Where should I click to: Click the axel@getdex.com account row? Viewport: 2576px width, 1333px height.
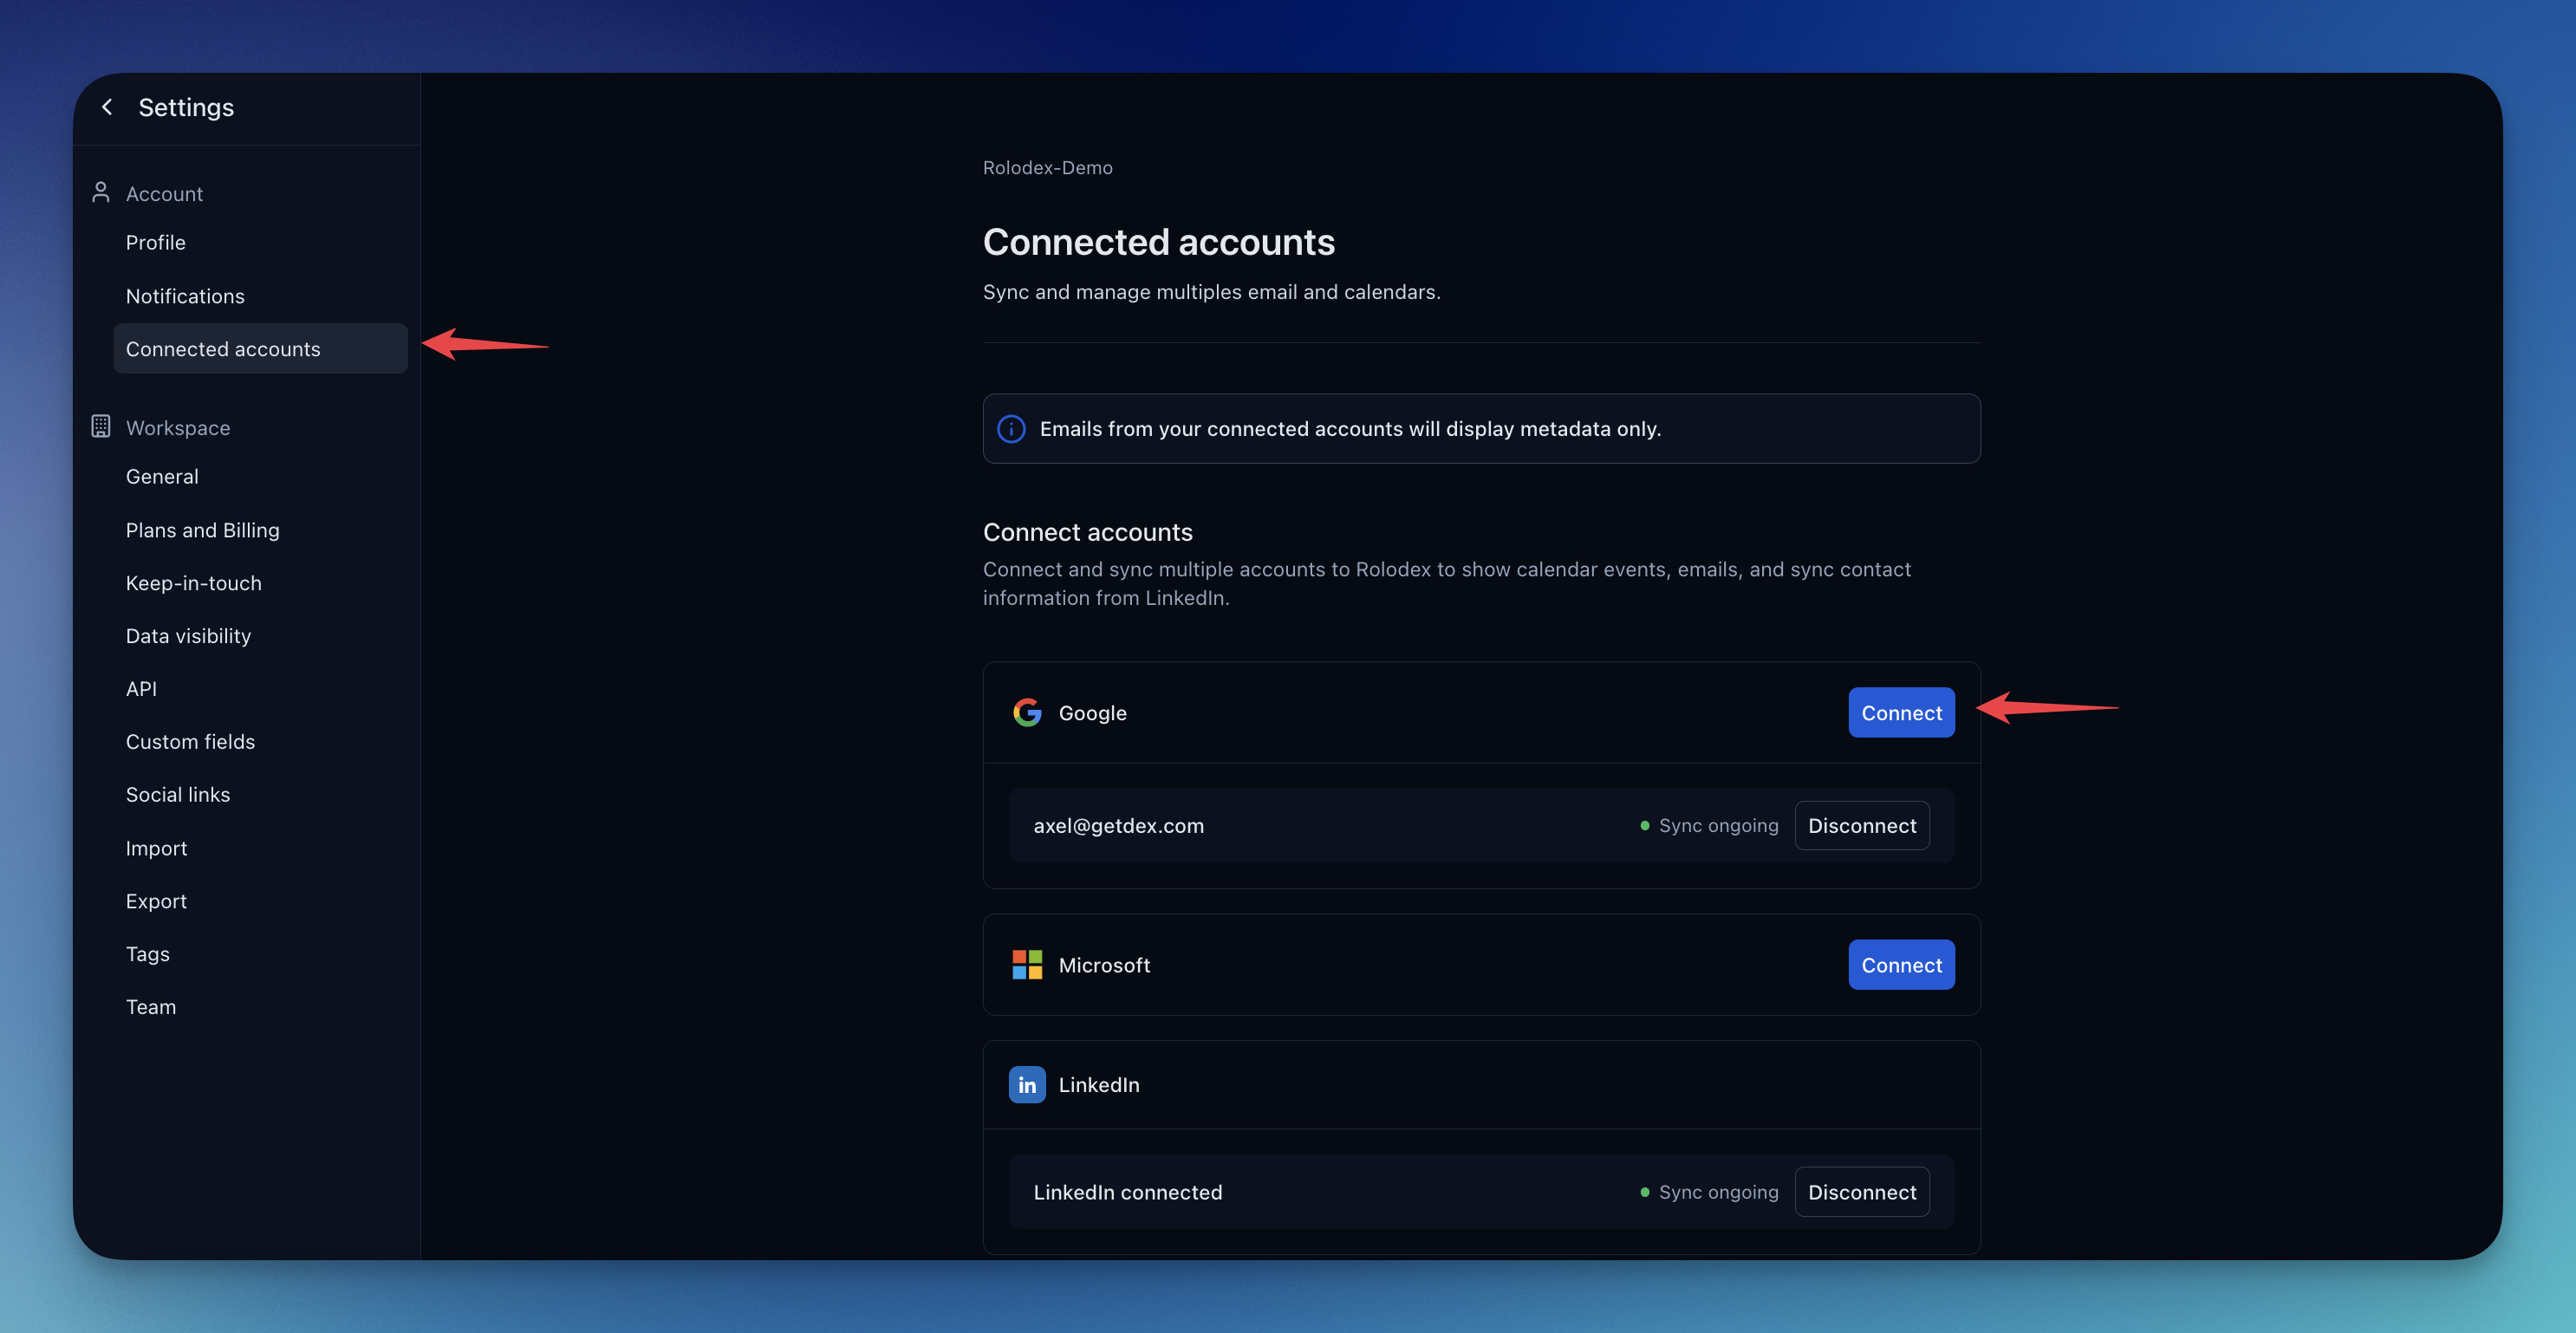tap(1118, 826)
